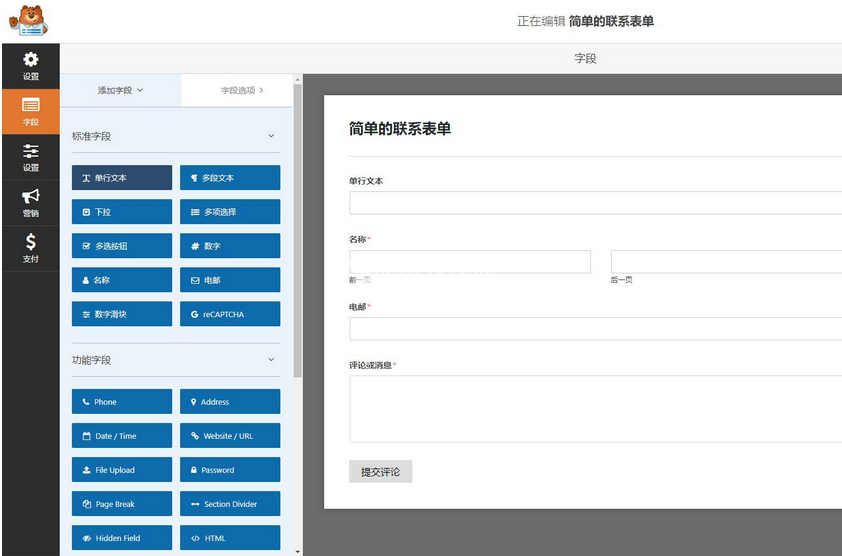Click the 电邮 input in form preview
This screenshot has height=556, width=842.
596,328
